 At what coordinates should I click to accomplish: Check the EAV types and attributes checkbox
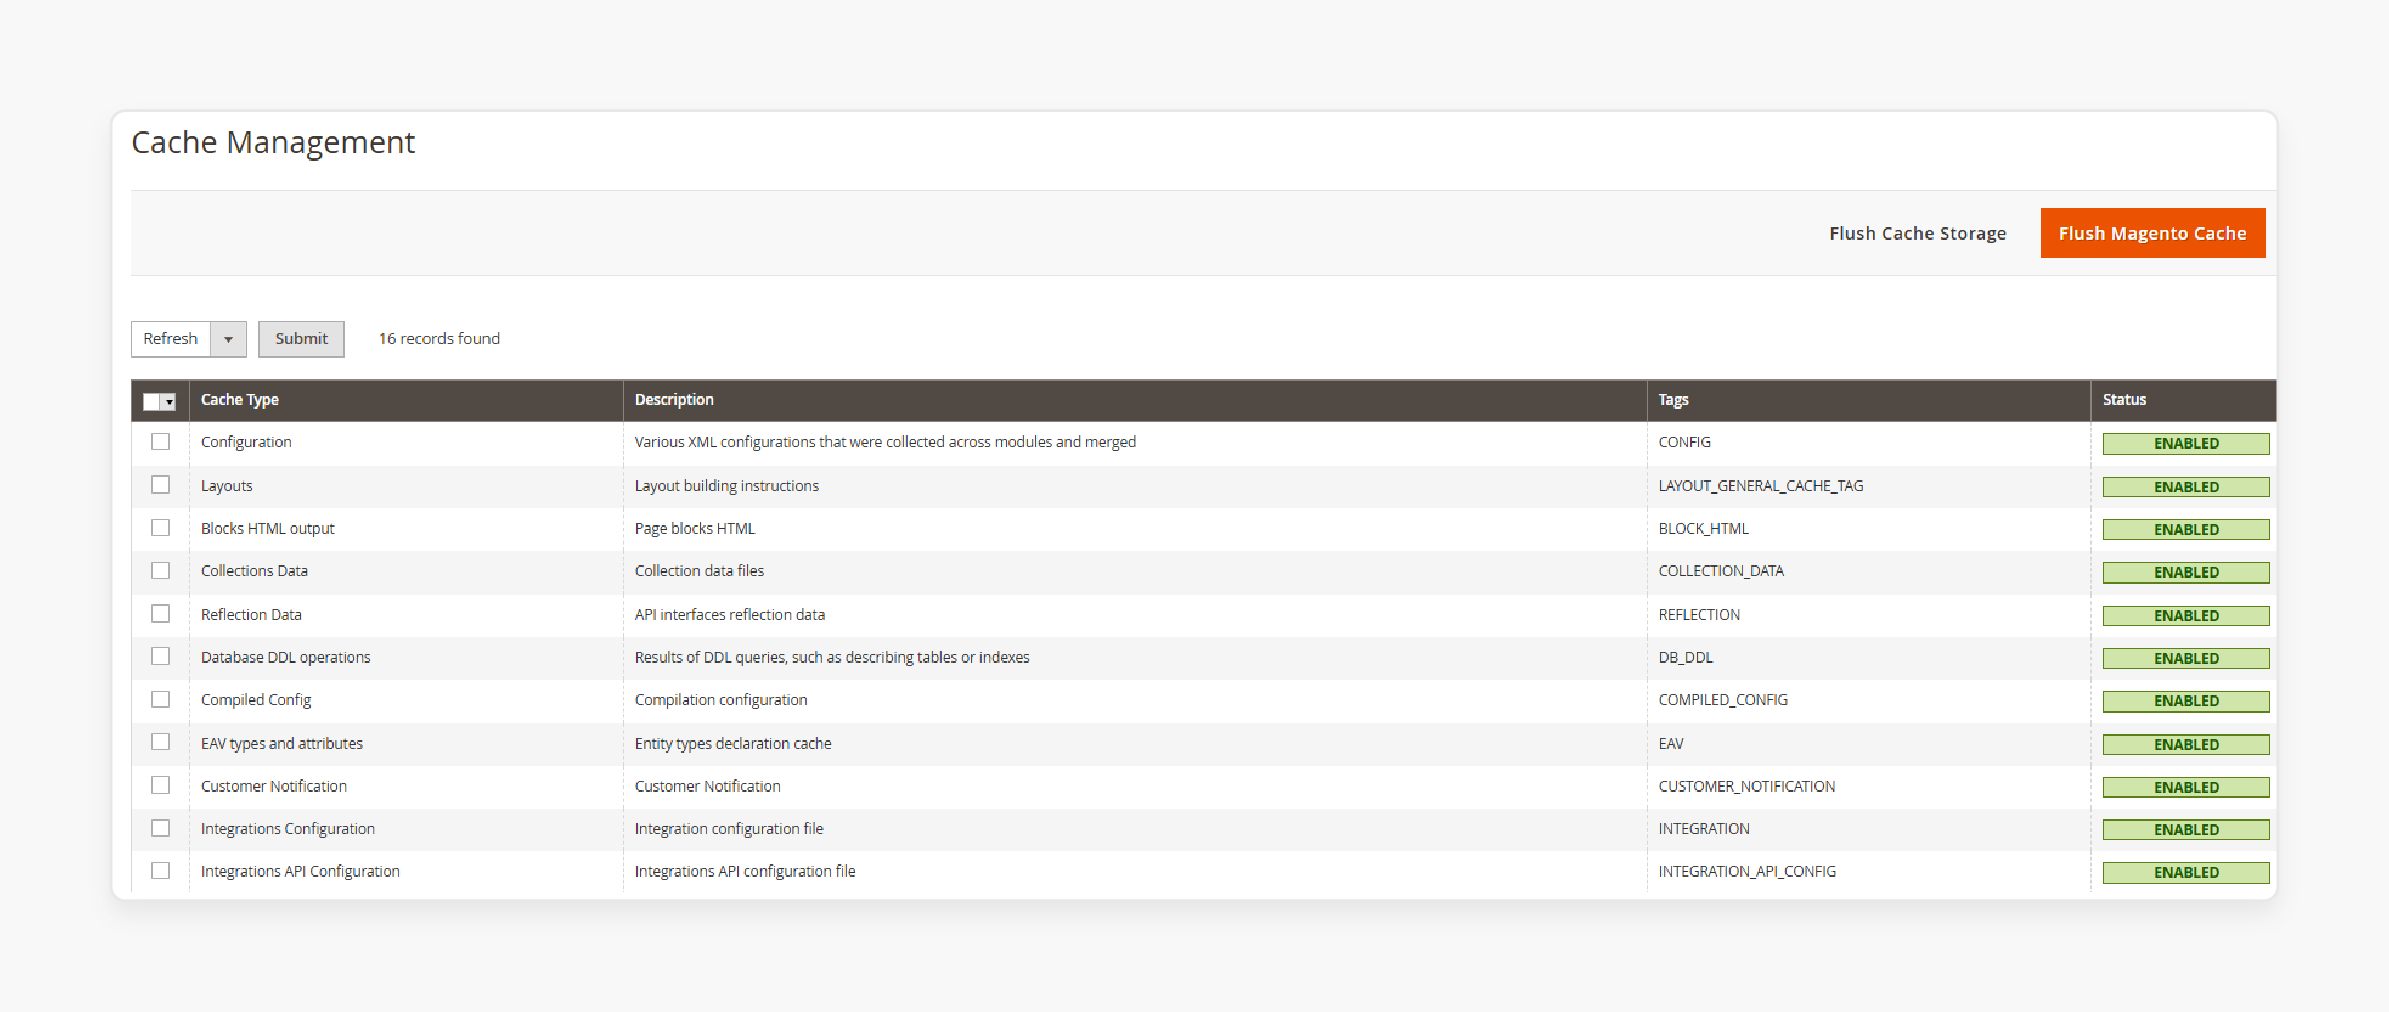160,742
